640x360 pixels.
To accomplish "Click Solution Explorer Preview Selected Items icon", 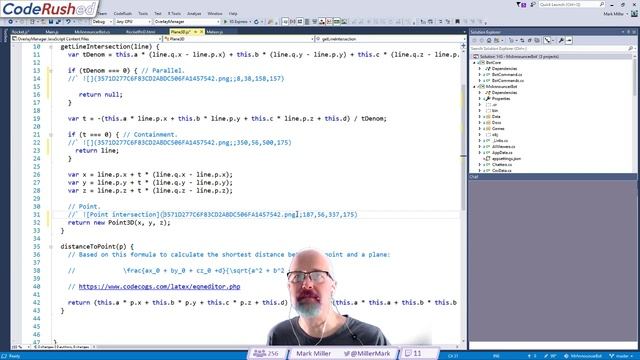I will (x=569, y=40).
